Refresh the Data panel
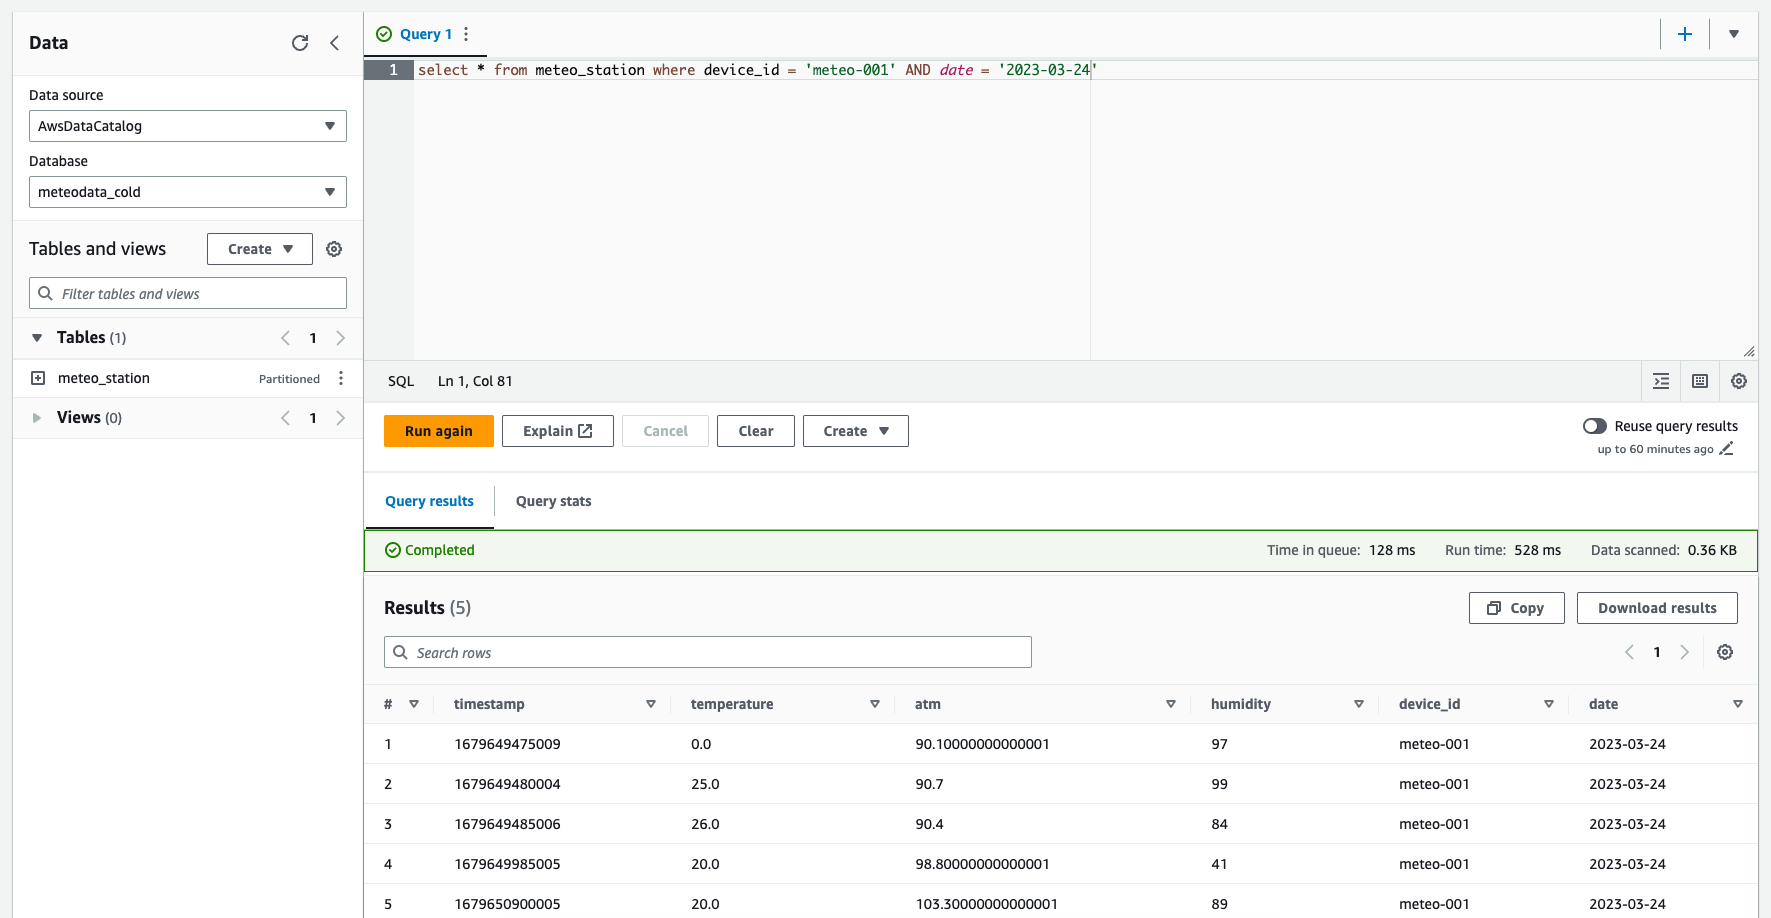The image size is (1771, 918). 300,43
